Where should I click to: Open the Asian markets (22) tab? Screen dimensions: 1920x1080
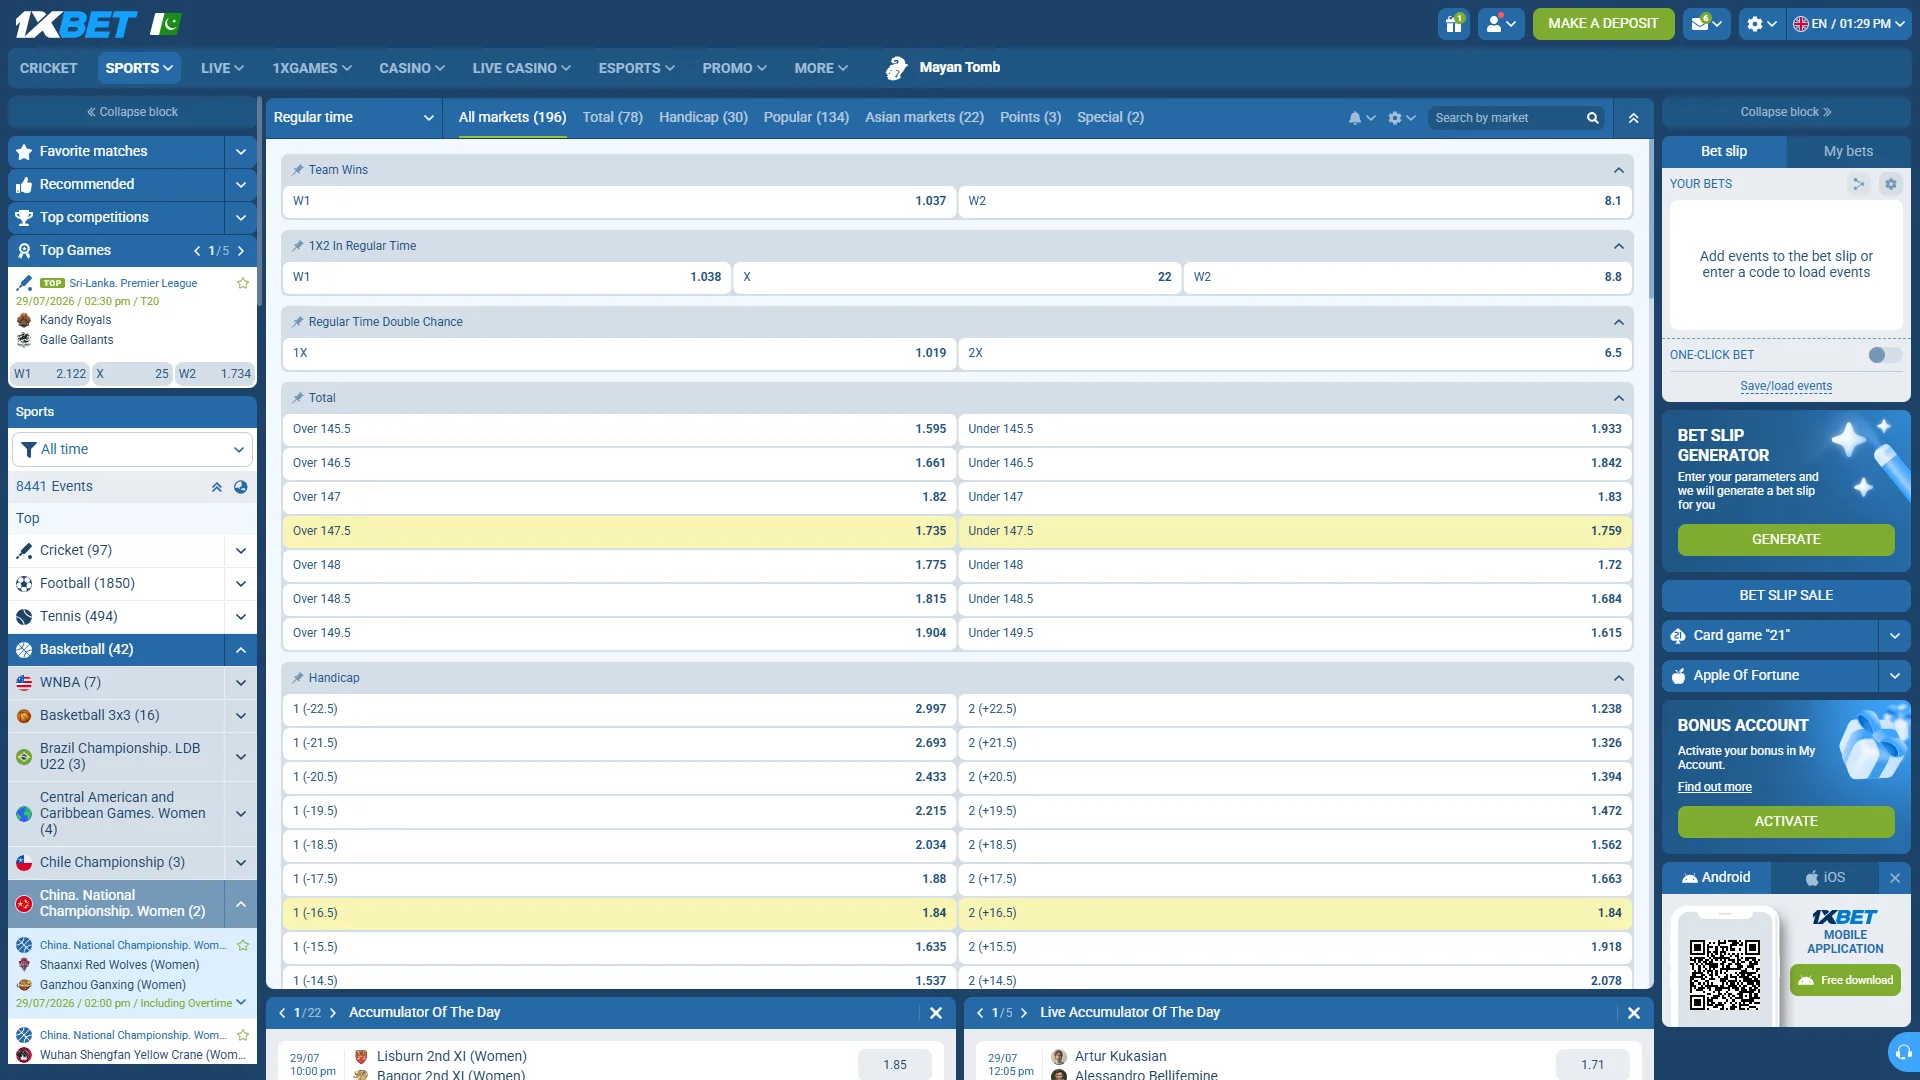click(924, 118)
